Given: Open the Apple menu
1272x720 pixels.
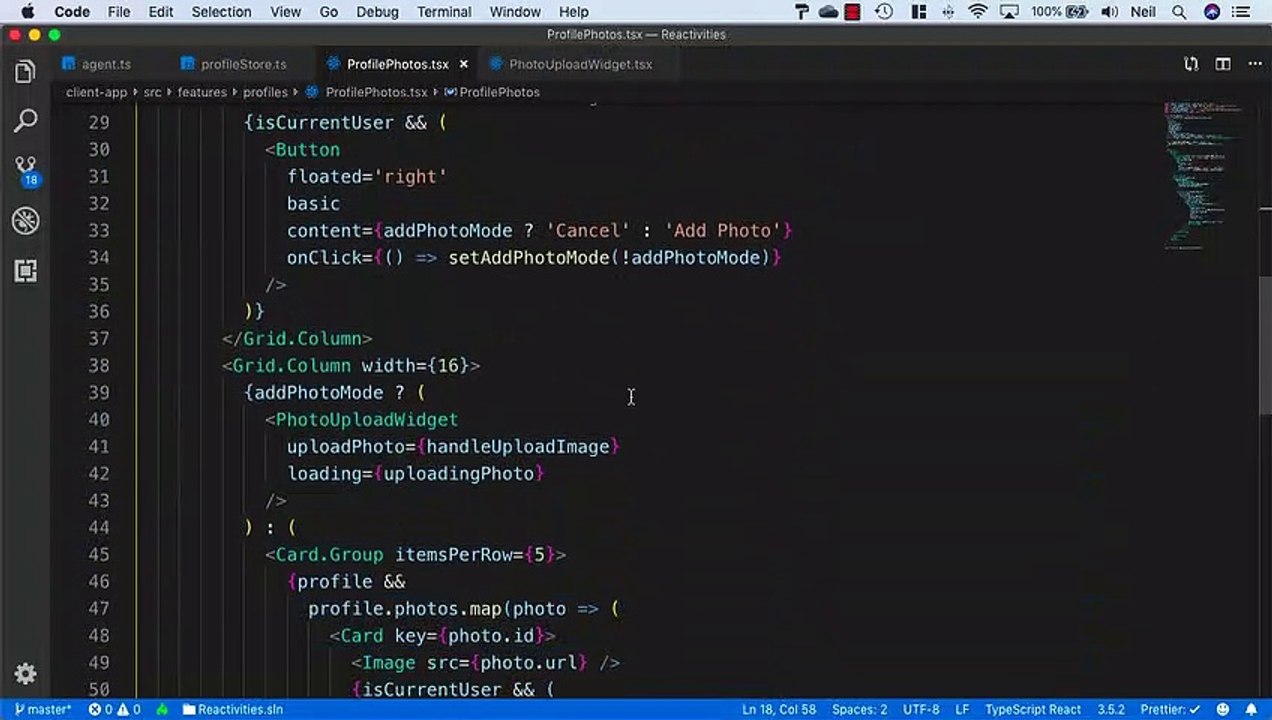Looking at the screenshot, I should pyautogui.click(x=27, y=12).
